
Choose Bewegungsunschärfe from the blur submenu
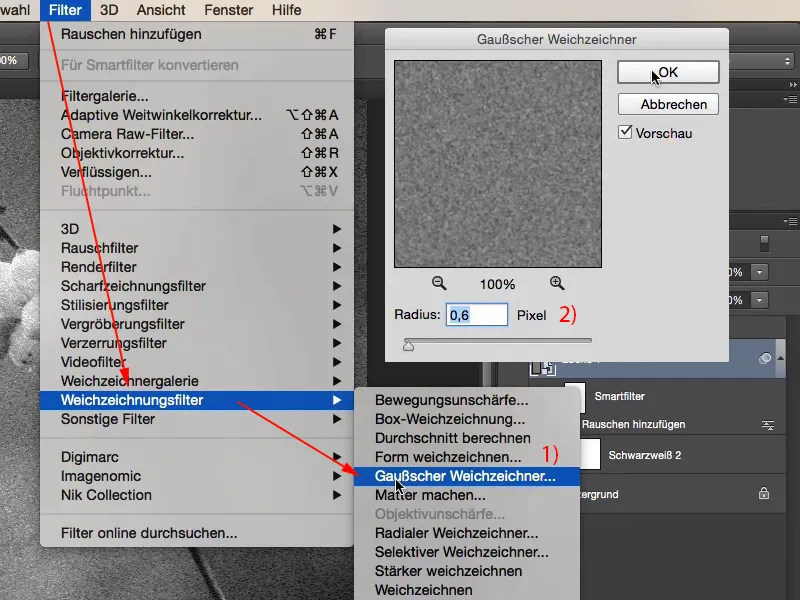pyautogui.click(x=467, y=400)
